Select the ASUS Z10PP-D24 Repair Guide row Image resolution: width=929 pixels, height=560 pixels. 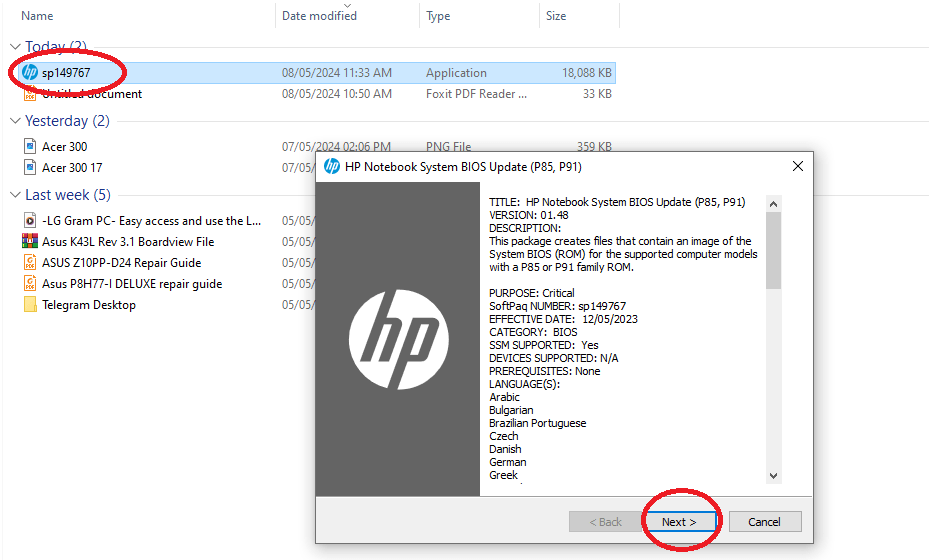[x=121, y=263]
